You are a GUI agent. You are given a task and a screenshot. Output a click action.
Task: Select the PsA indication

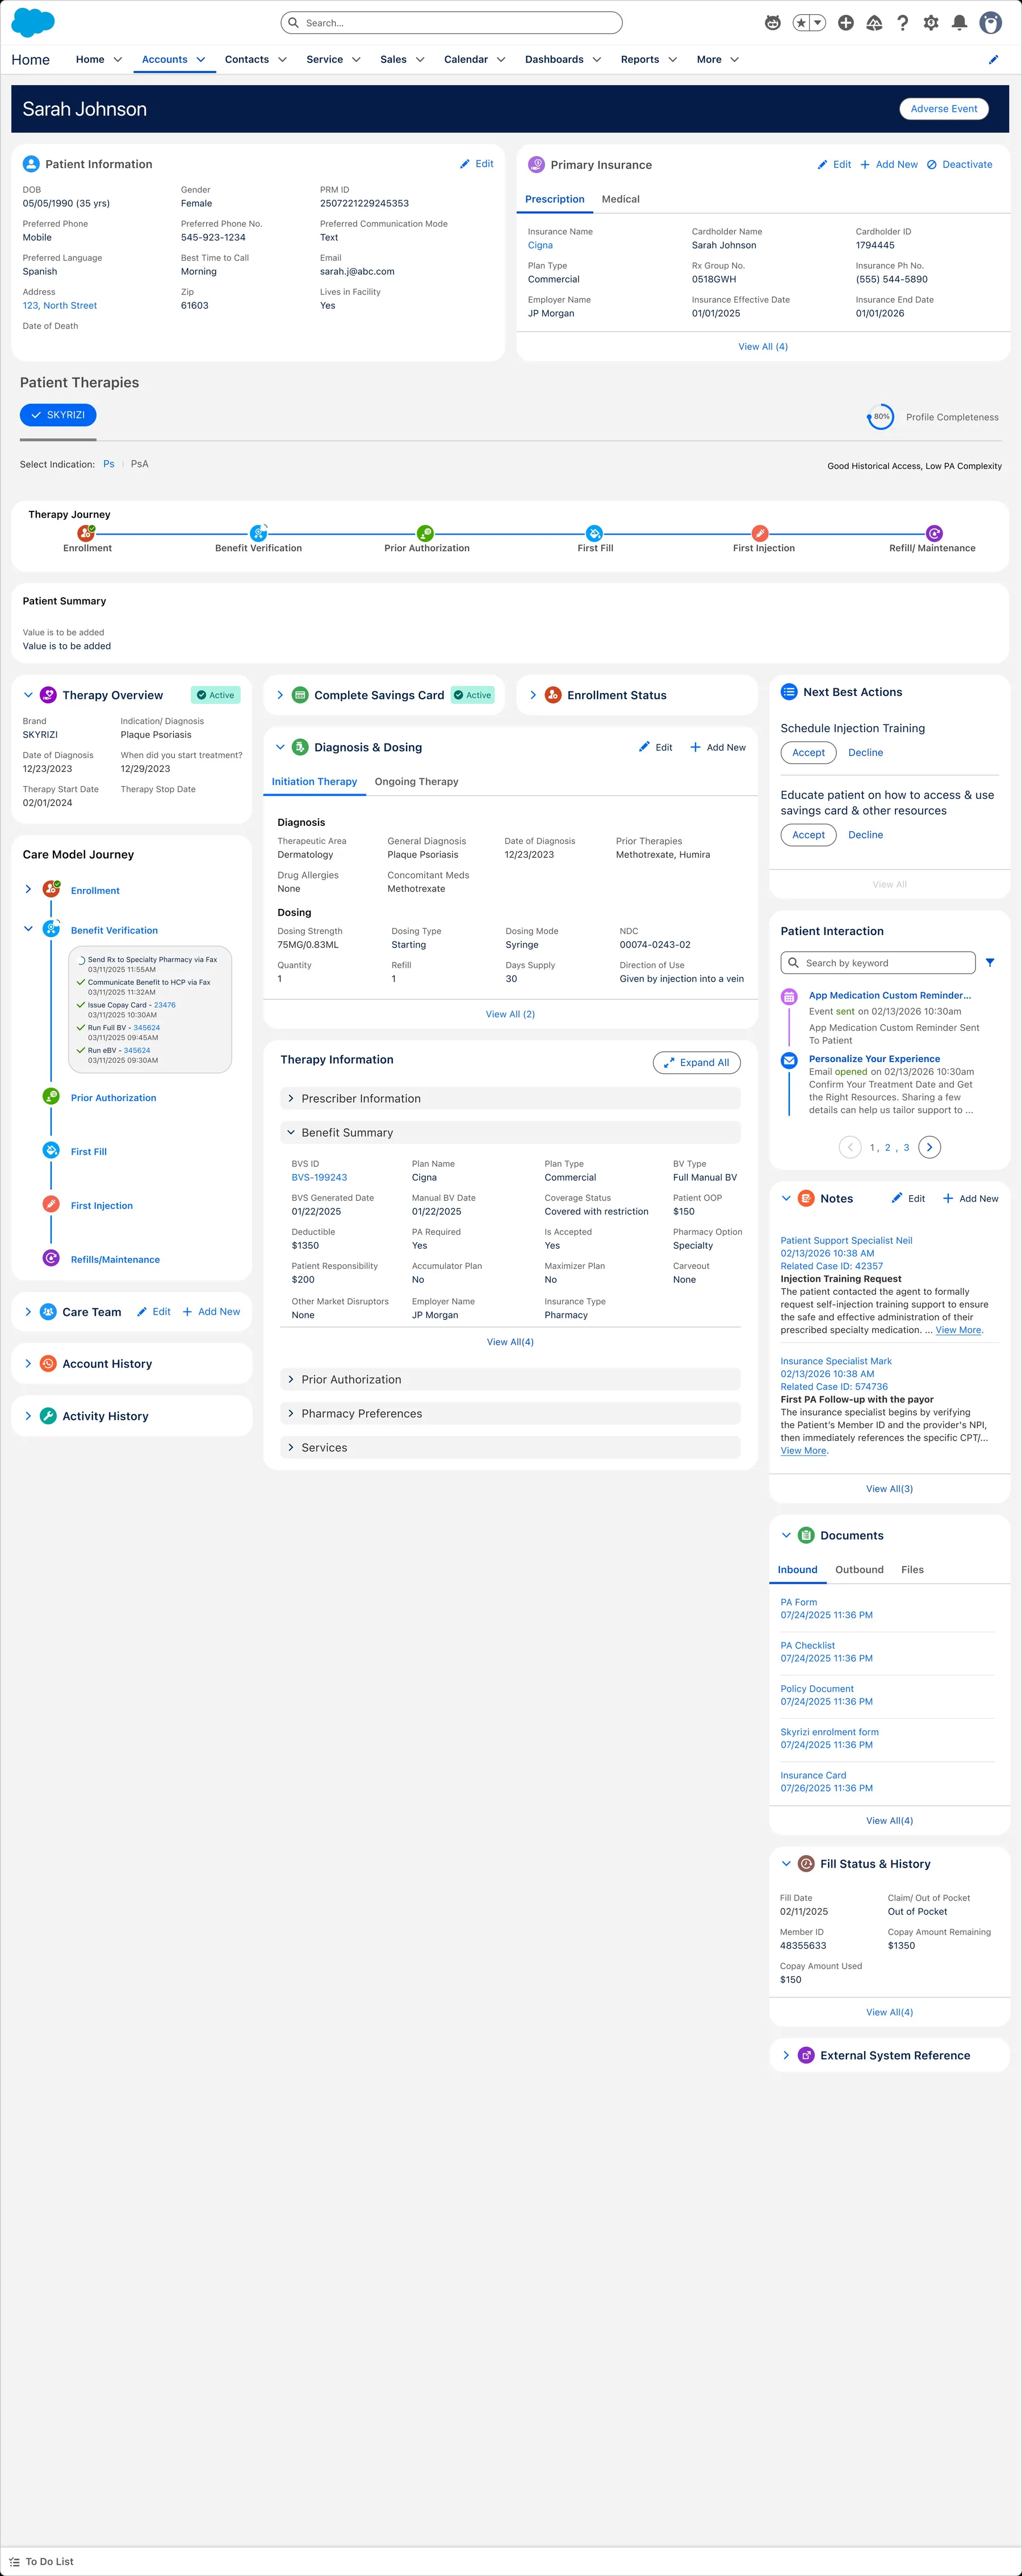(x=139, y=464)
